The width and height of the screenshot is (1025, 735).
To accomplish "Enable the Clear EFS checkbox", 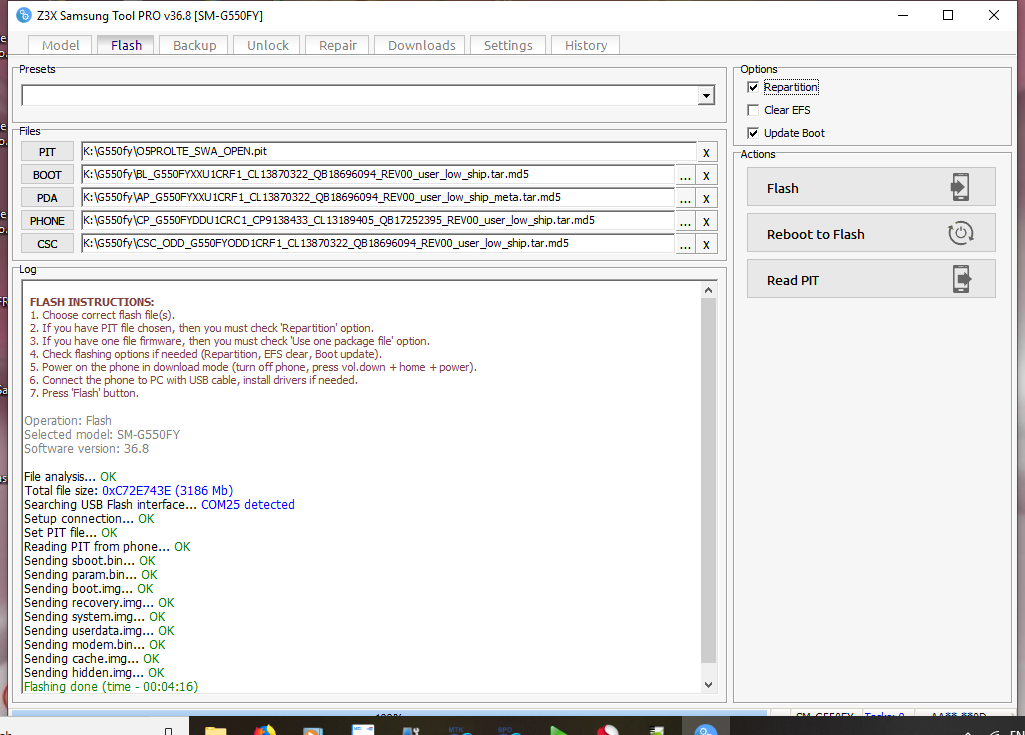I will pyautogui.click(x=753, y=110).
